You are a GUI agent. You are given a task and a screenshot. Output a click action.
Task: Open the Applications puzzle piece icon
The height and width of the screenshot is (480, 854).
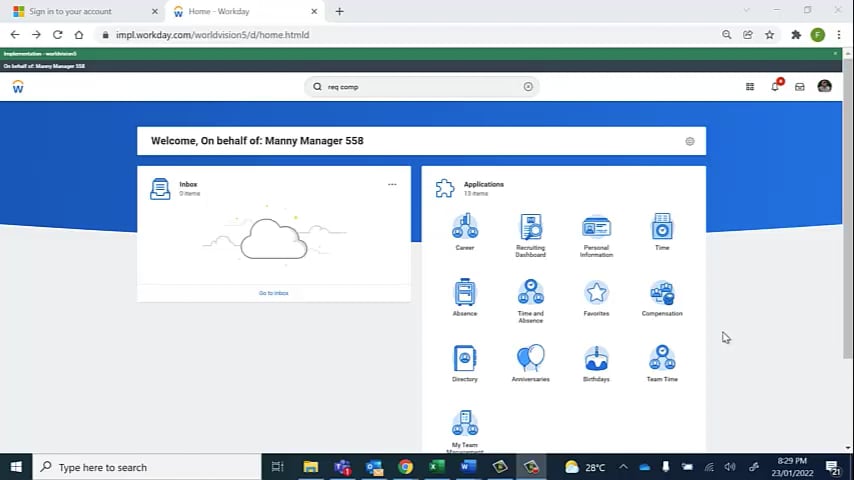(x=444, y=189)
